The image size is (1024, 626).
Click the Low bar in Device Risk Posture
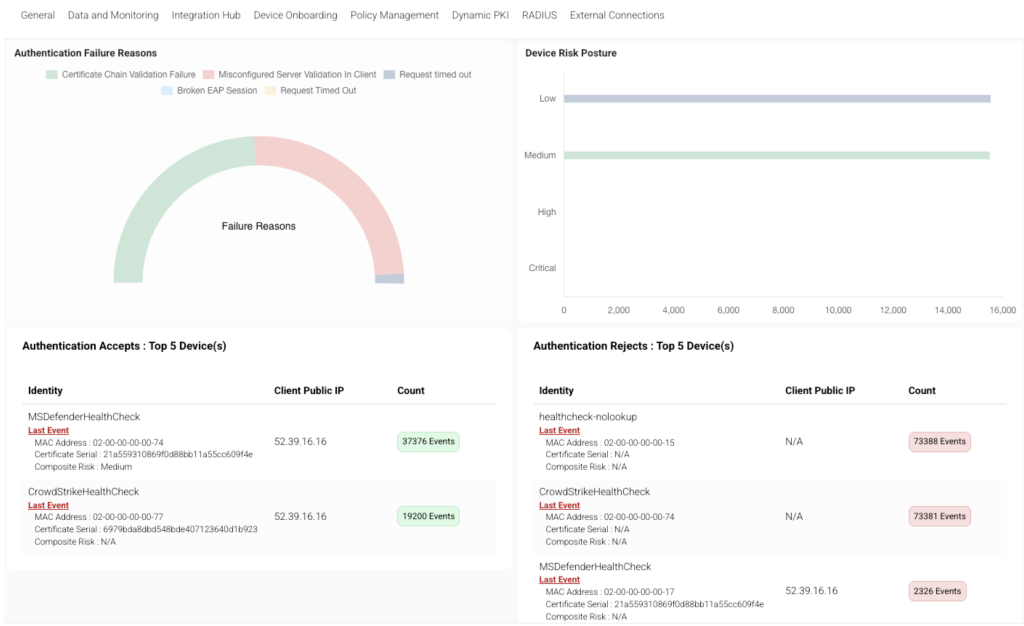pyautogui.click(x=776, y=99)
